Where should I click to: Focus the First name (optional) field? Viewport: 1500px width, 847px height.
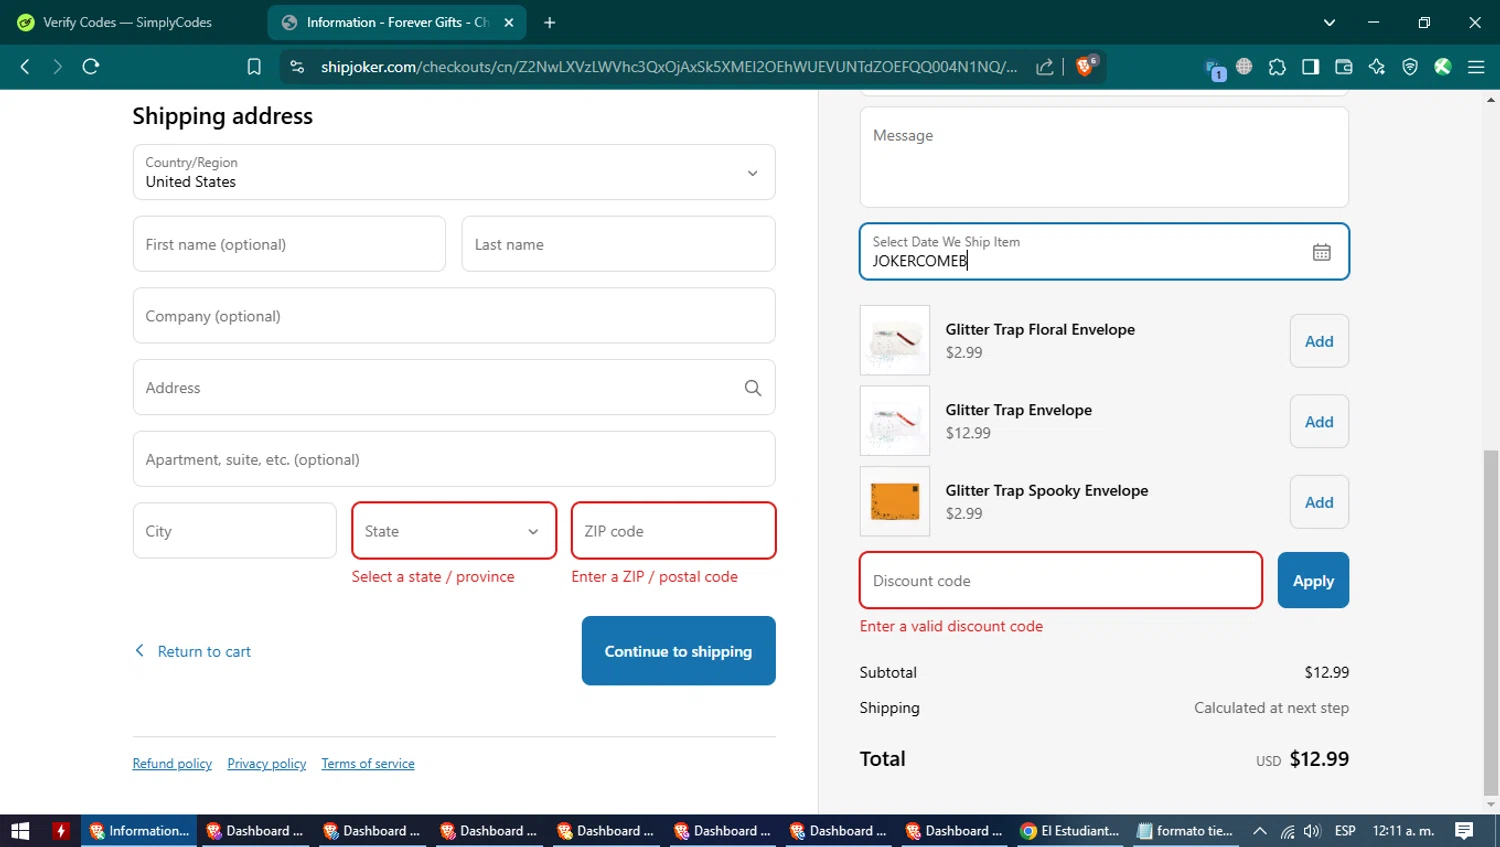[x=289, y=244]
